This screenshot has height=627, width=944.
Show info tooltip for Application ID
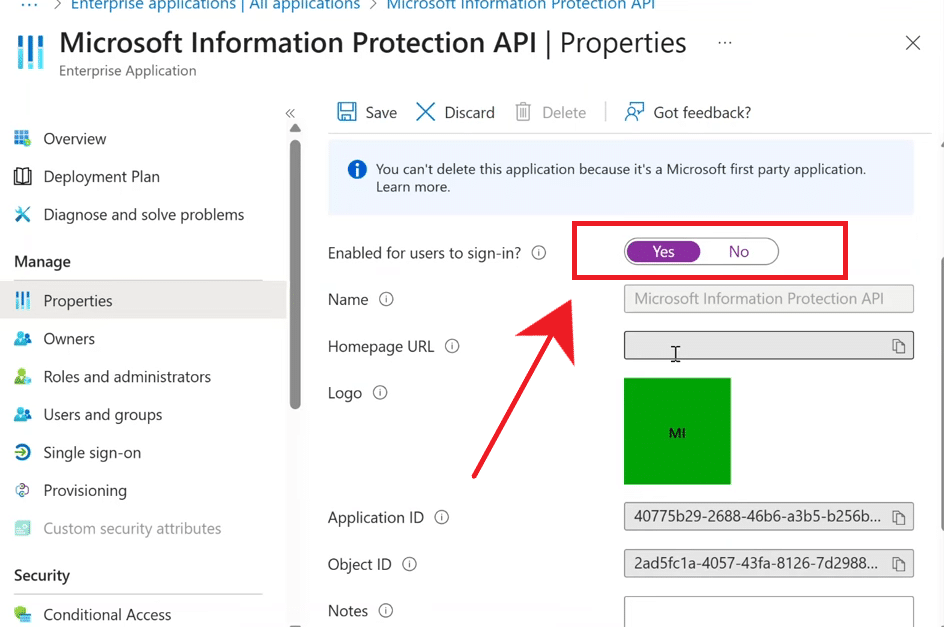click(442, 517)
